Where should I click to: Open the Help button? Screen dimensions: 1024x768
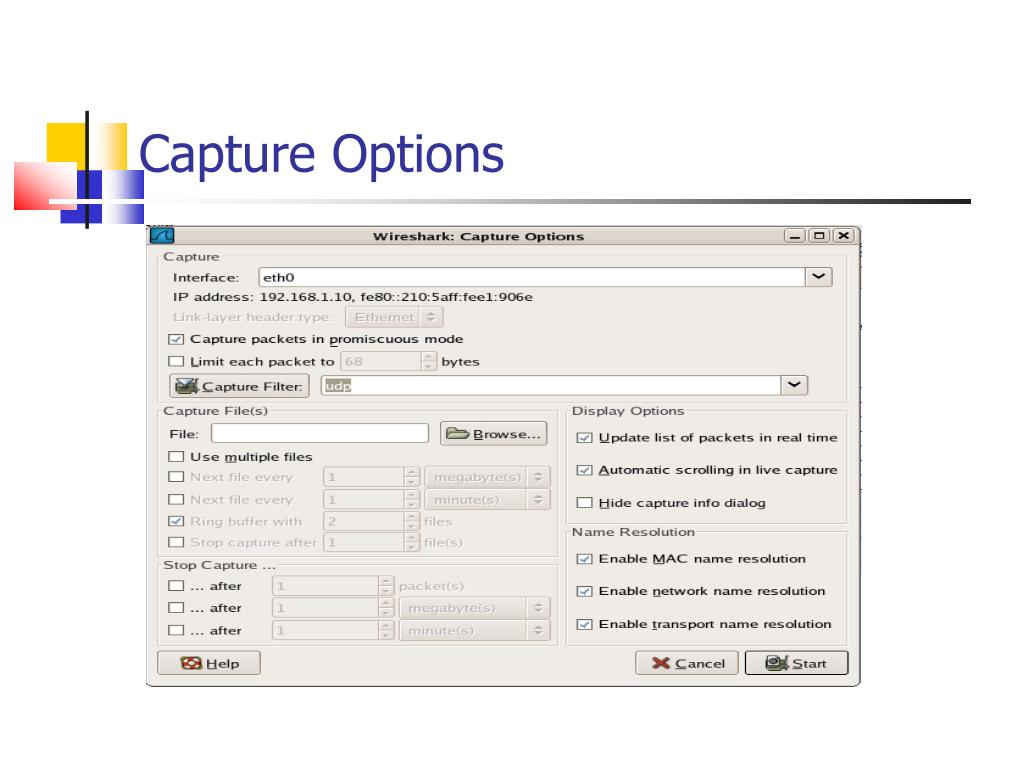pos(209,663)
